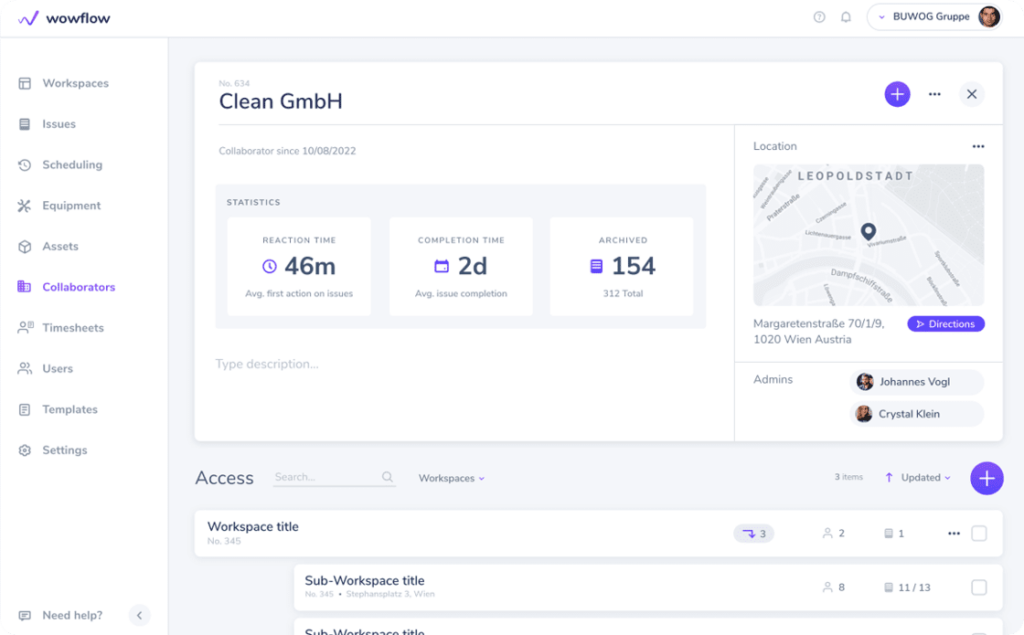Open Templates page
1024x635 pixels.
pyautogui.click(x=57, y=410)
